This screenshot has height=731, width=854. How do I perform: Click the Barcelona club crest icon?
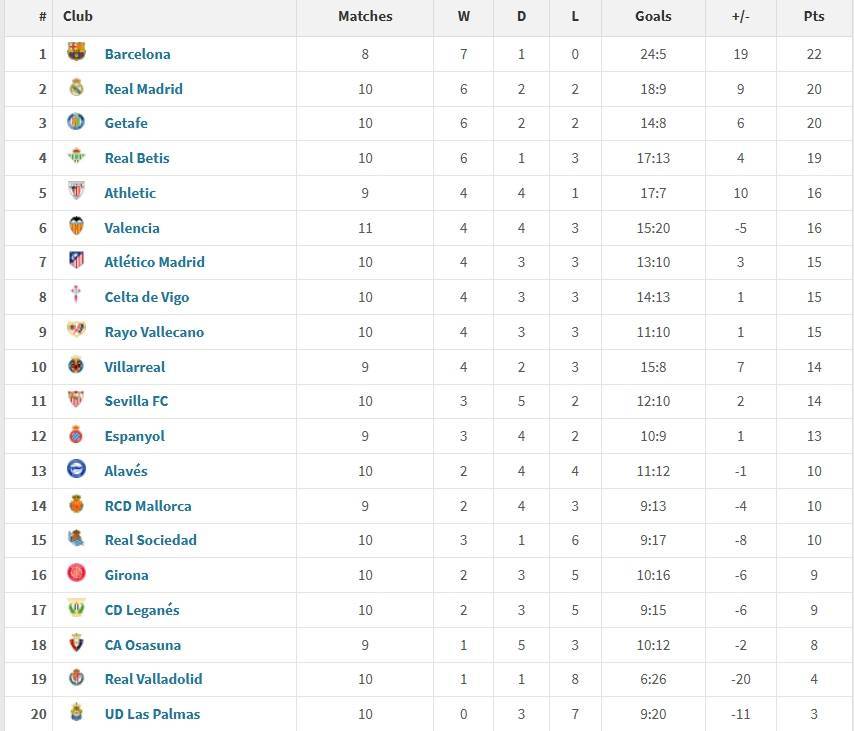[x=76, y=53]
